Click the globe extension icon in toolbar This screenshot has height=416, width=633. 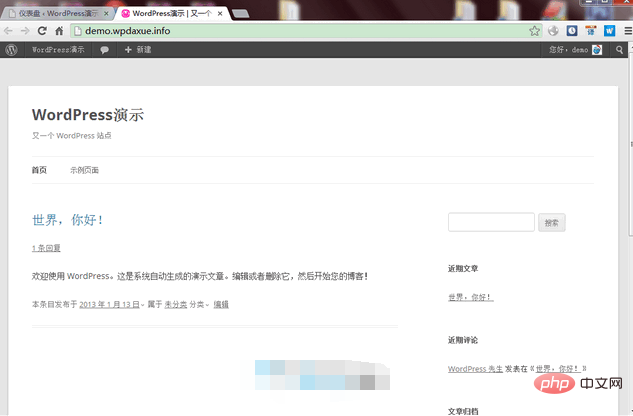553,31
